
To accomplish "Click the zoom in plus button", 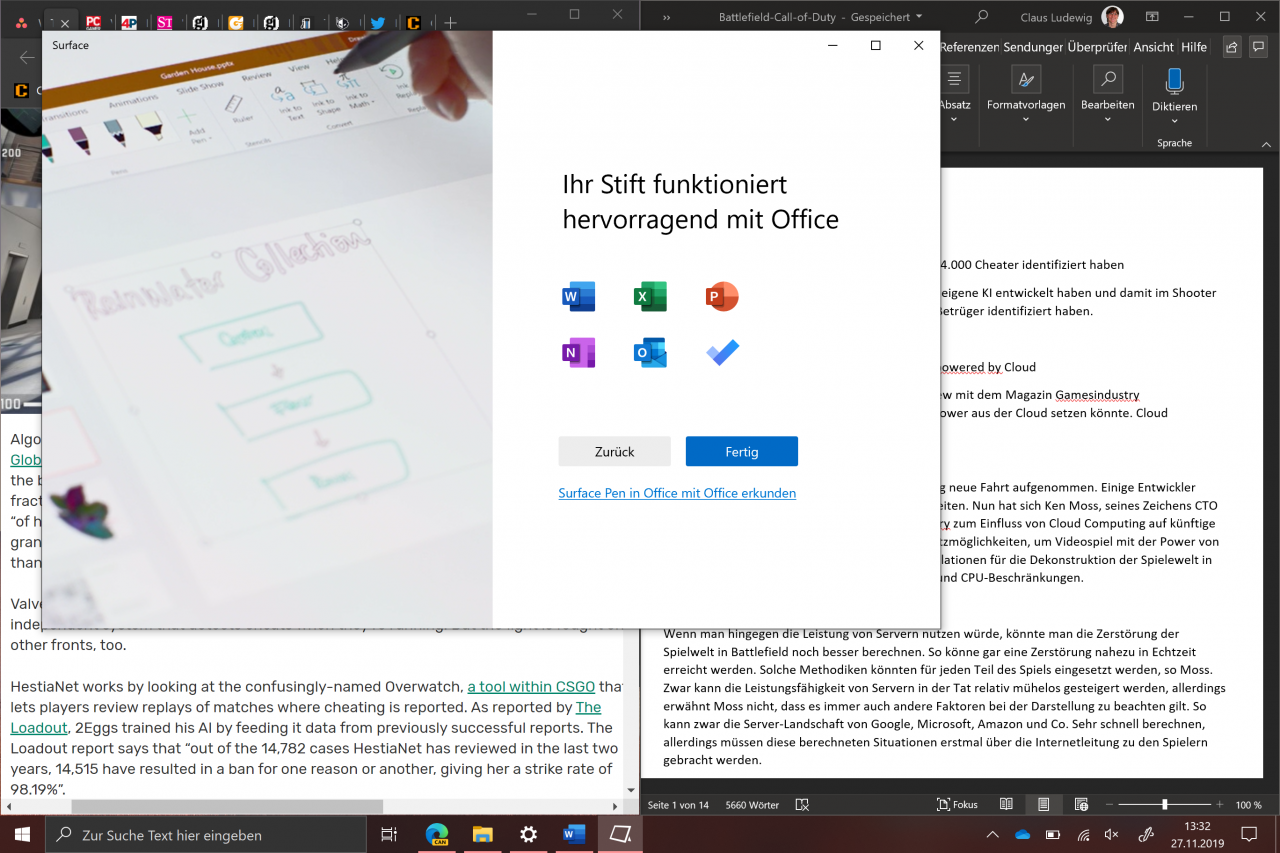I will coord(1219,804).
